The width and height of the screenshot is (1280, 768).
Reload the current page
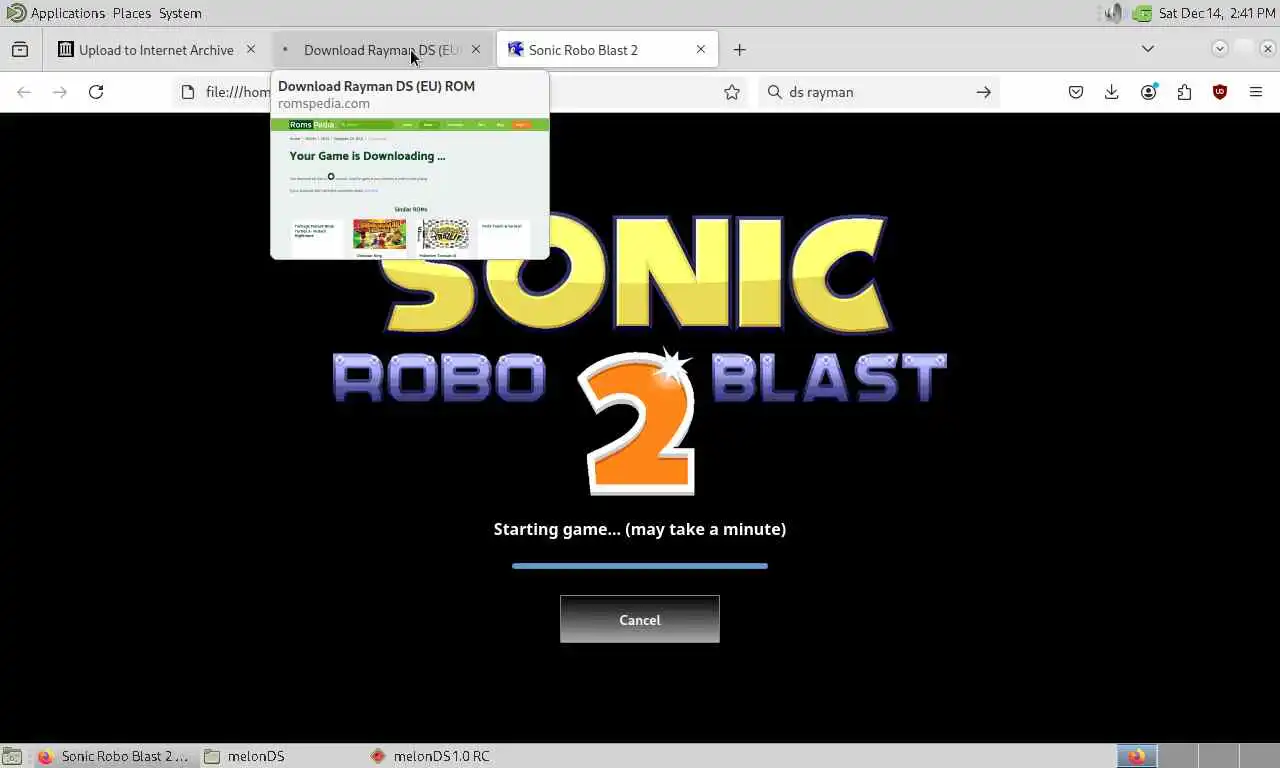point(96,92)
